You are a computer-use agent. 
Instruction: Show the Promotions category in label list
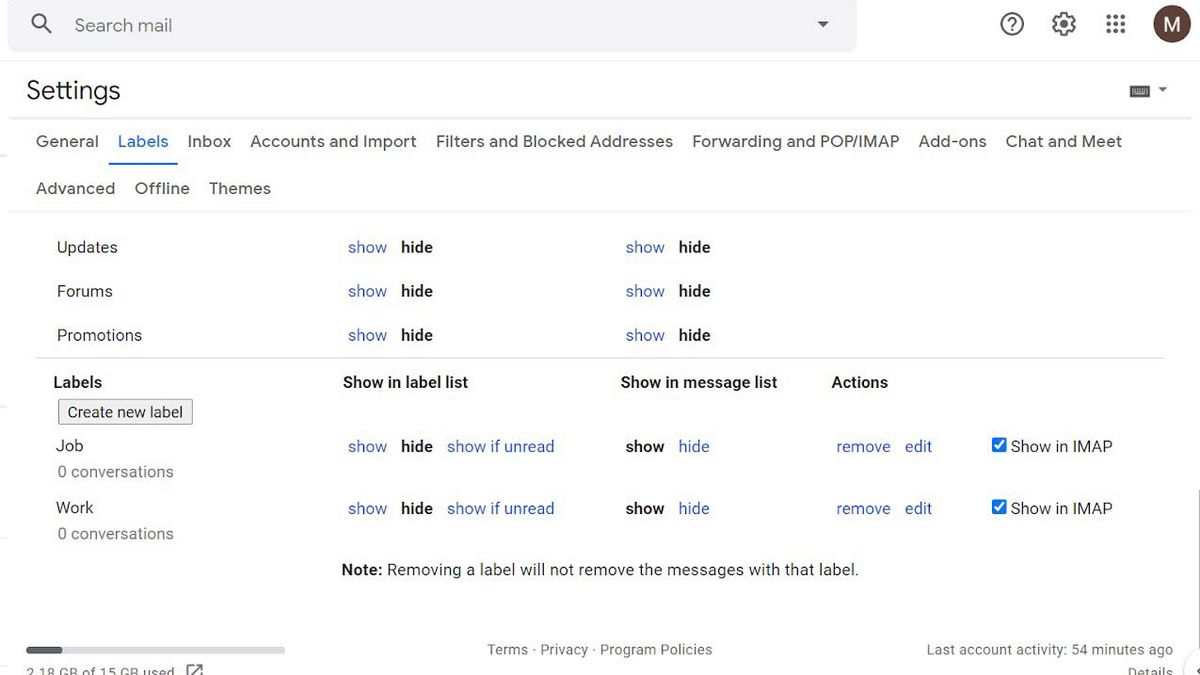[x=366, y=334]
